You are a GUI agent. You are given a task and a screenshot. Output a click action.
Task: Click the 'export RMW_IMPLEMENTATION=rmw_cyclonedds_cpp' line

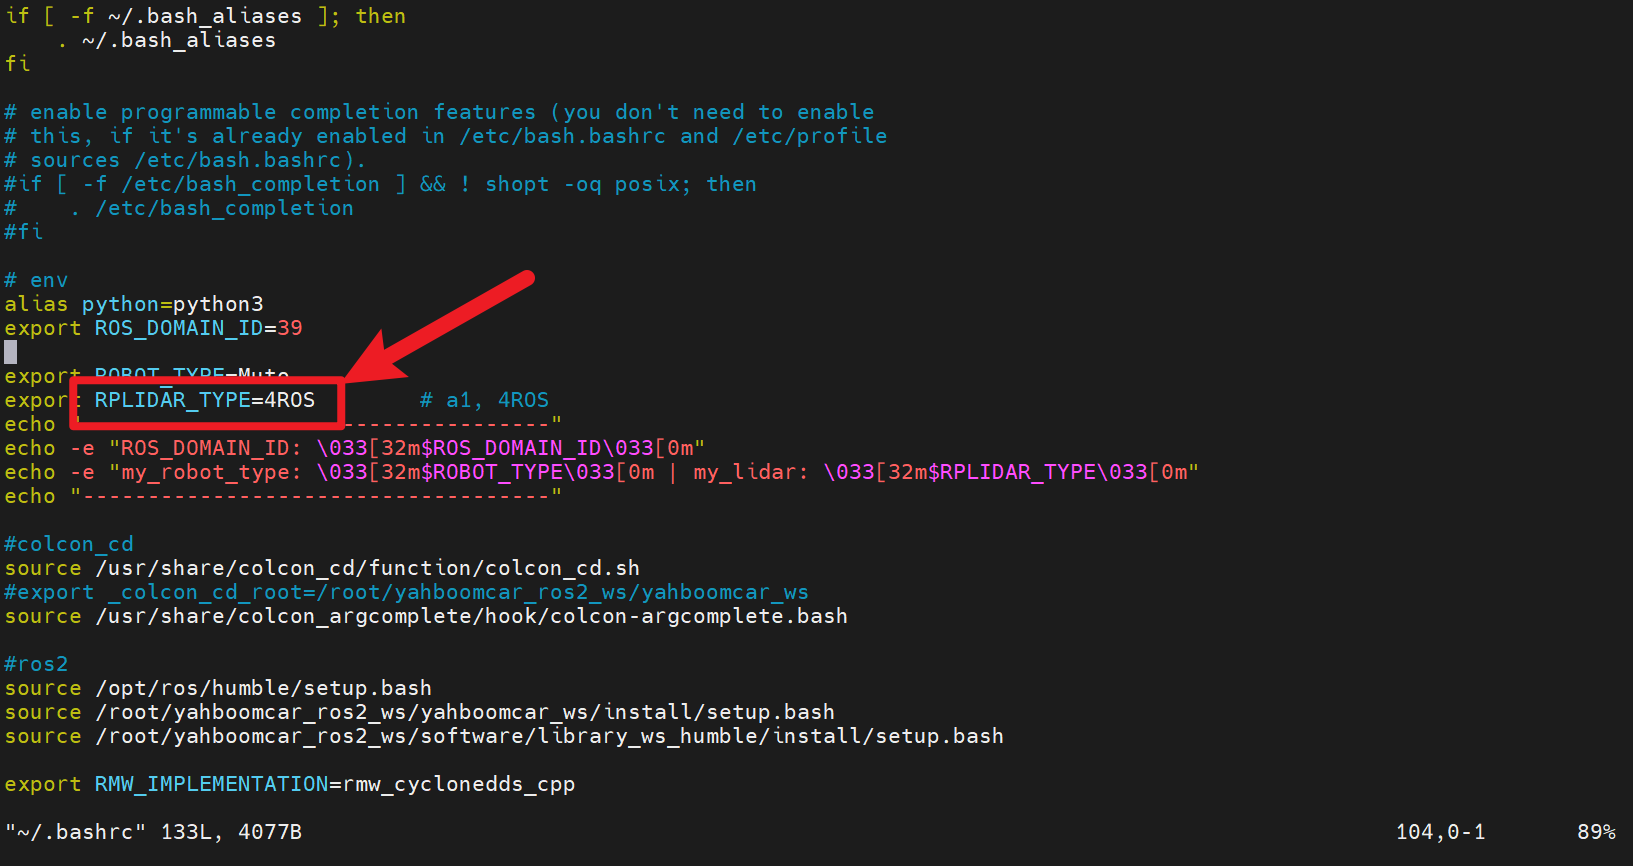[290, 784]
